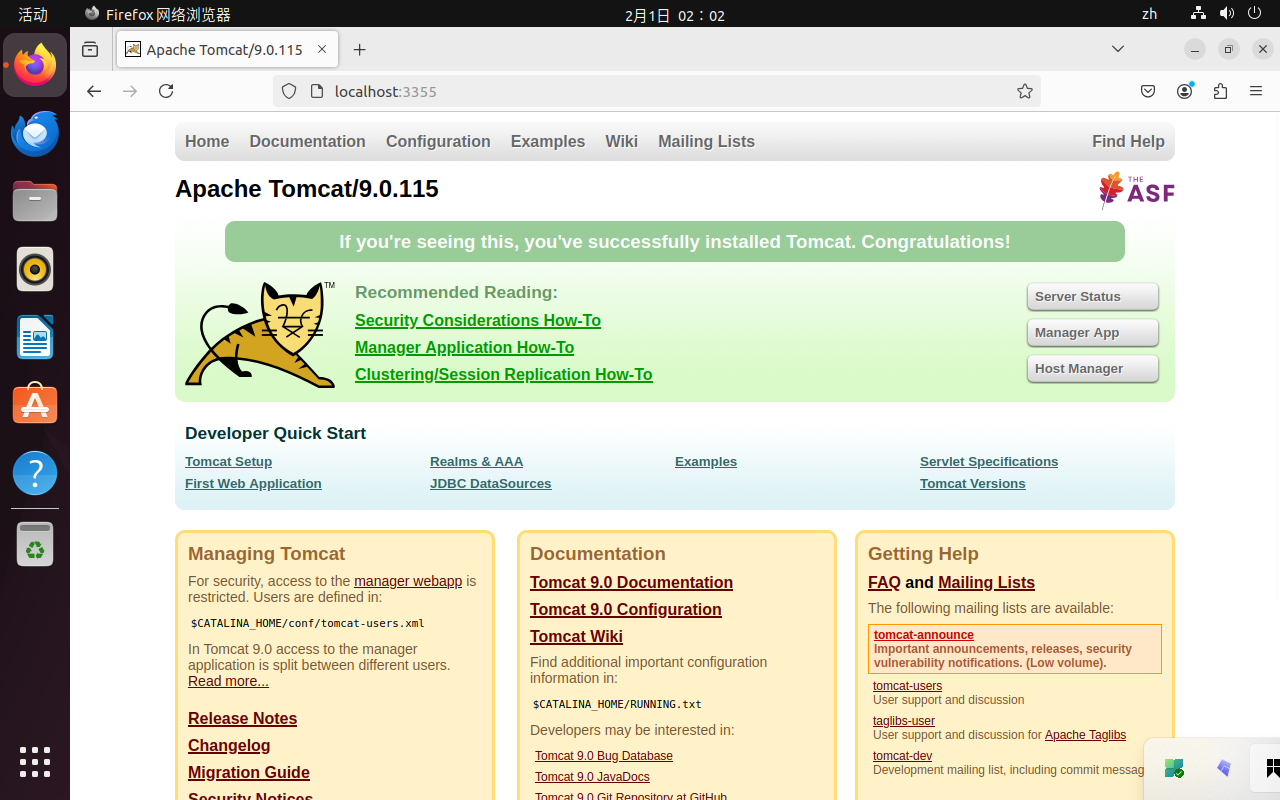This screenshot has height=800, width=1280.
Task: Open the JDBC DataSources link
Action: pos(490,484)
